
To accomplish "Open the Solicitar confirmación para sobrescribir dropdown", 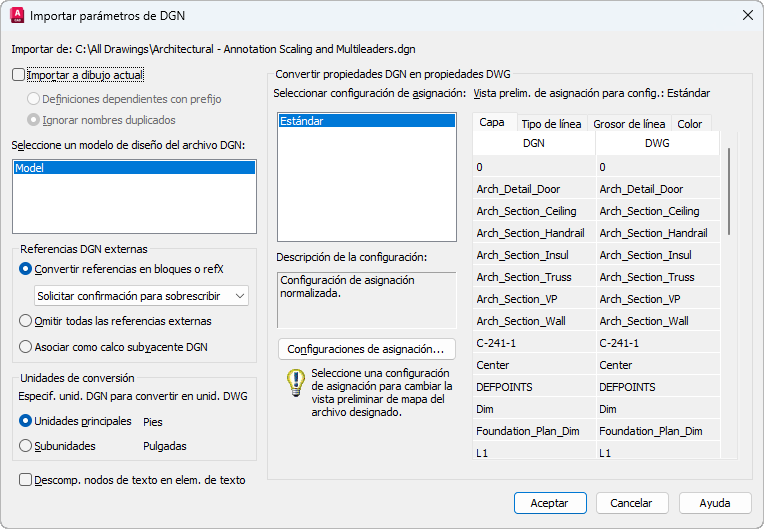I will (x=141, y=296).
